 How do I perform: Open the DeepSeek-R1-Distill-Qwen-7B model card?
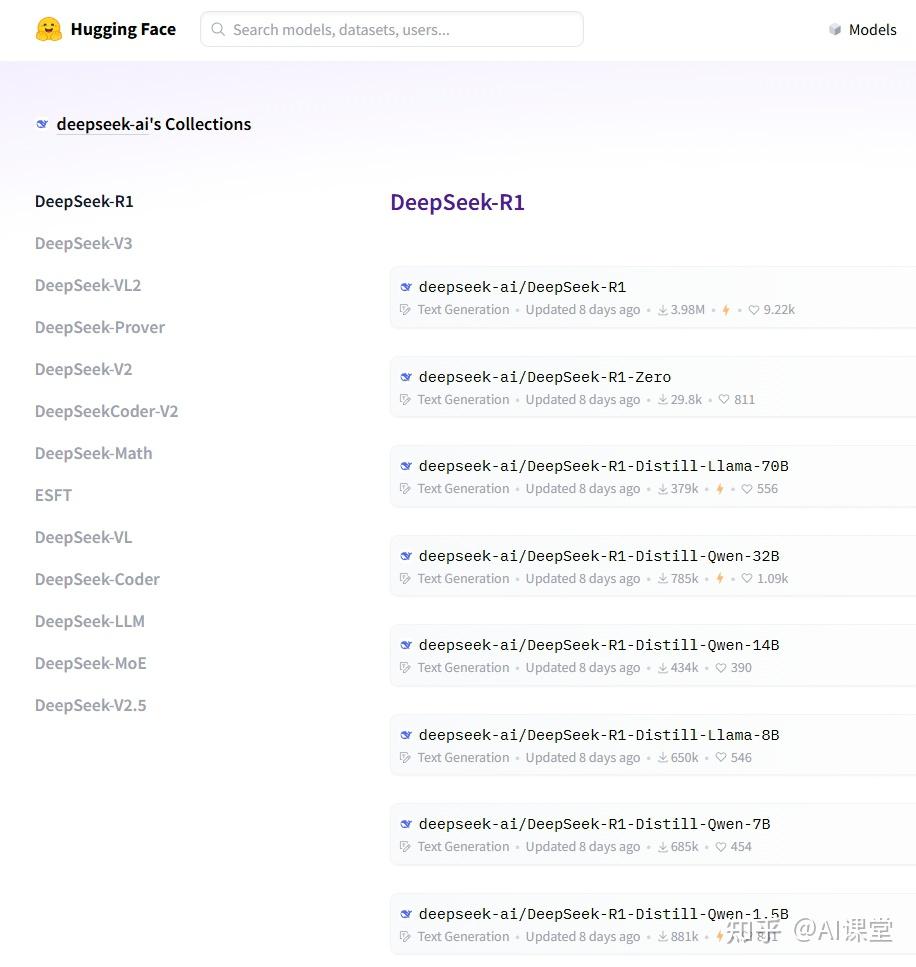coord(594,824)
